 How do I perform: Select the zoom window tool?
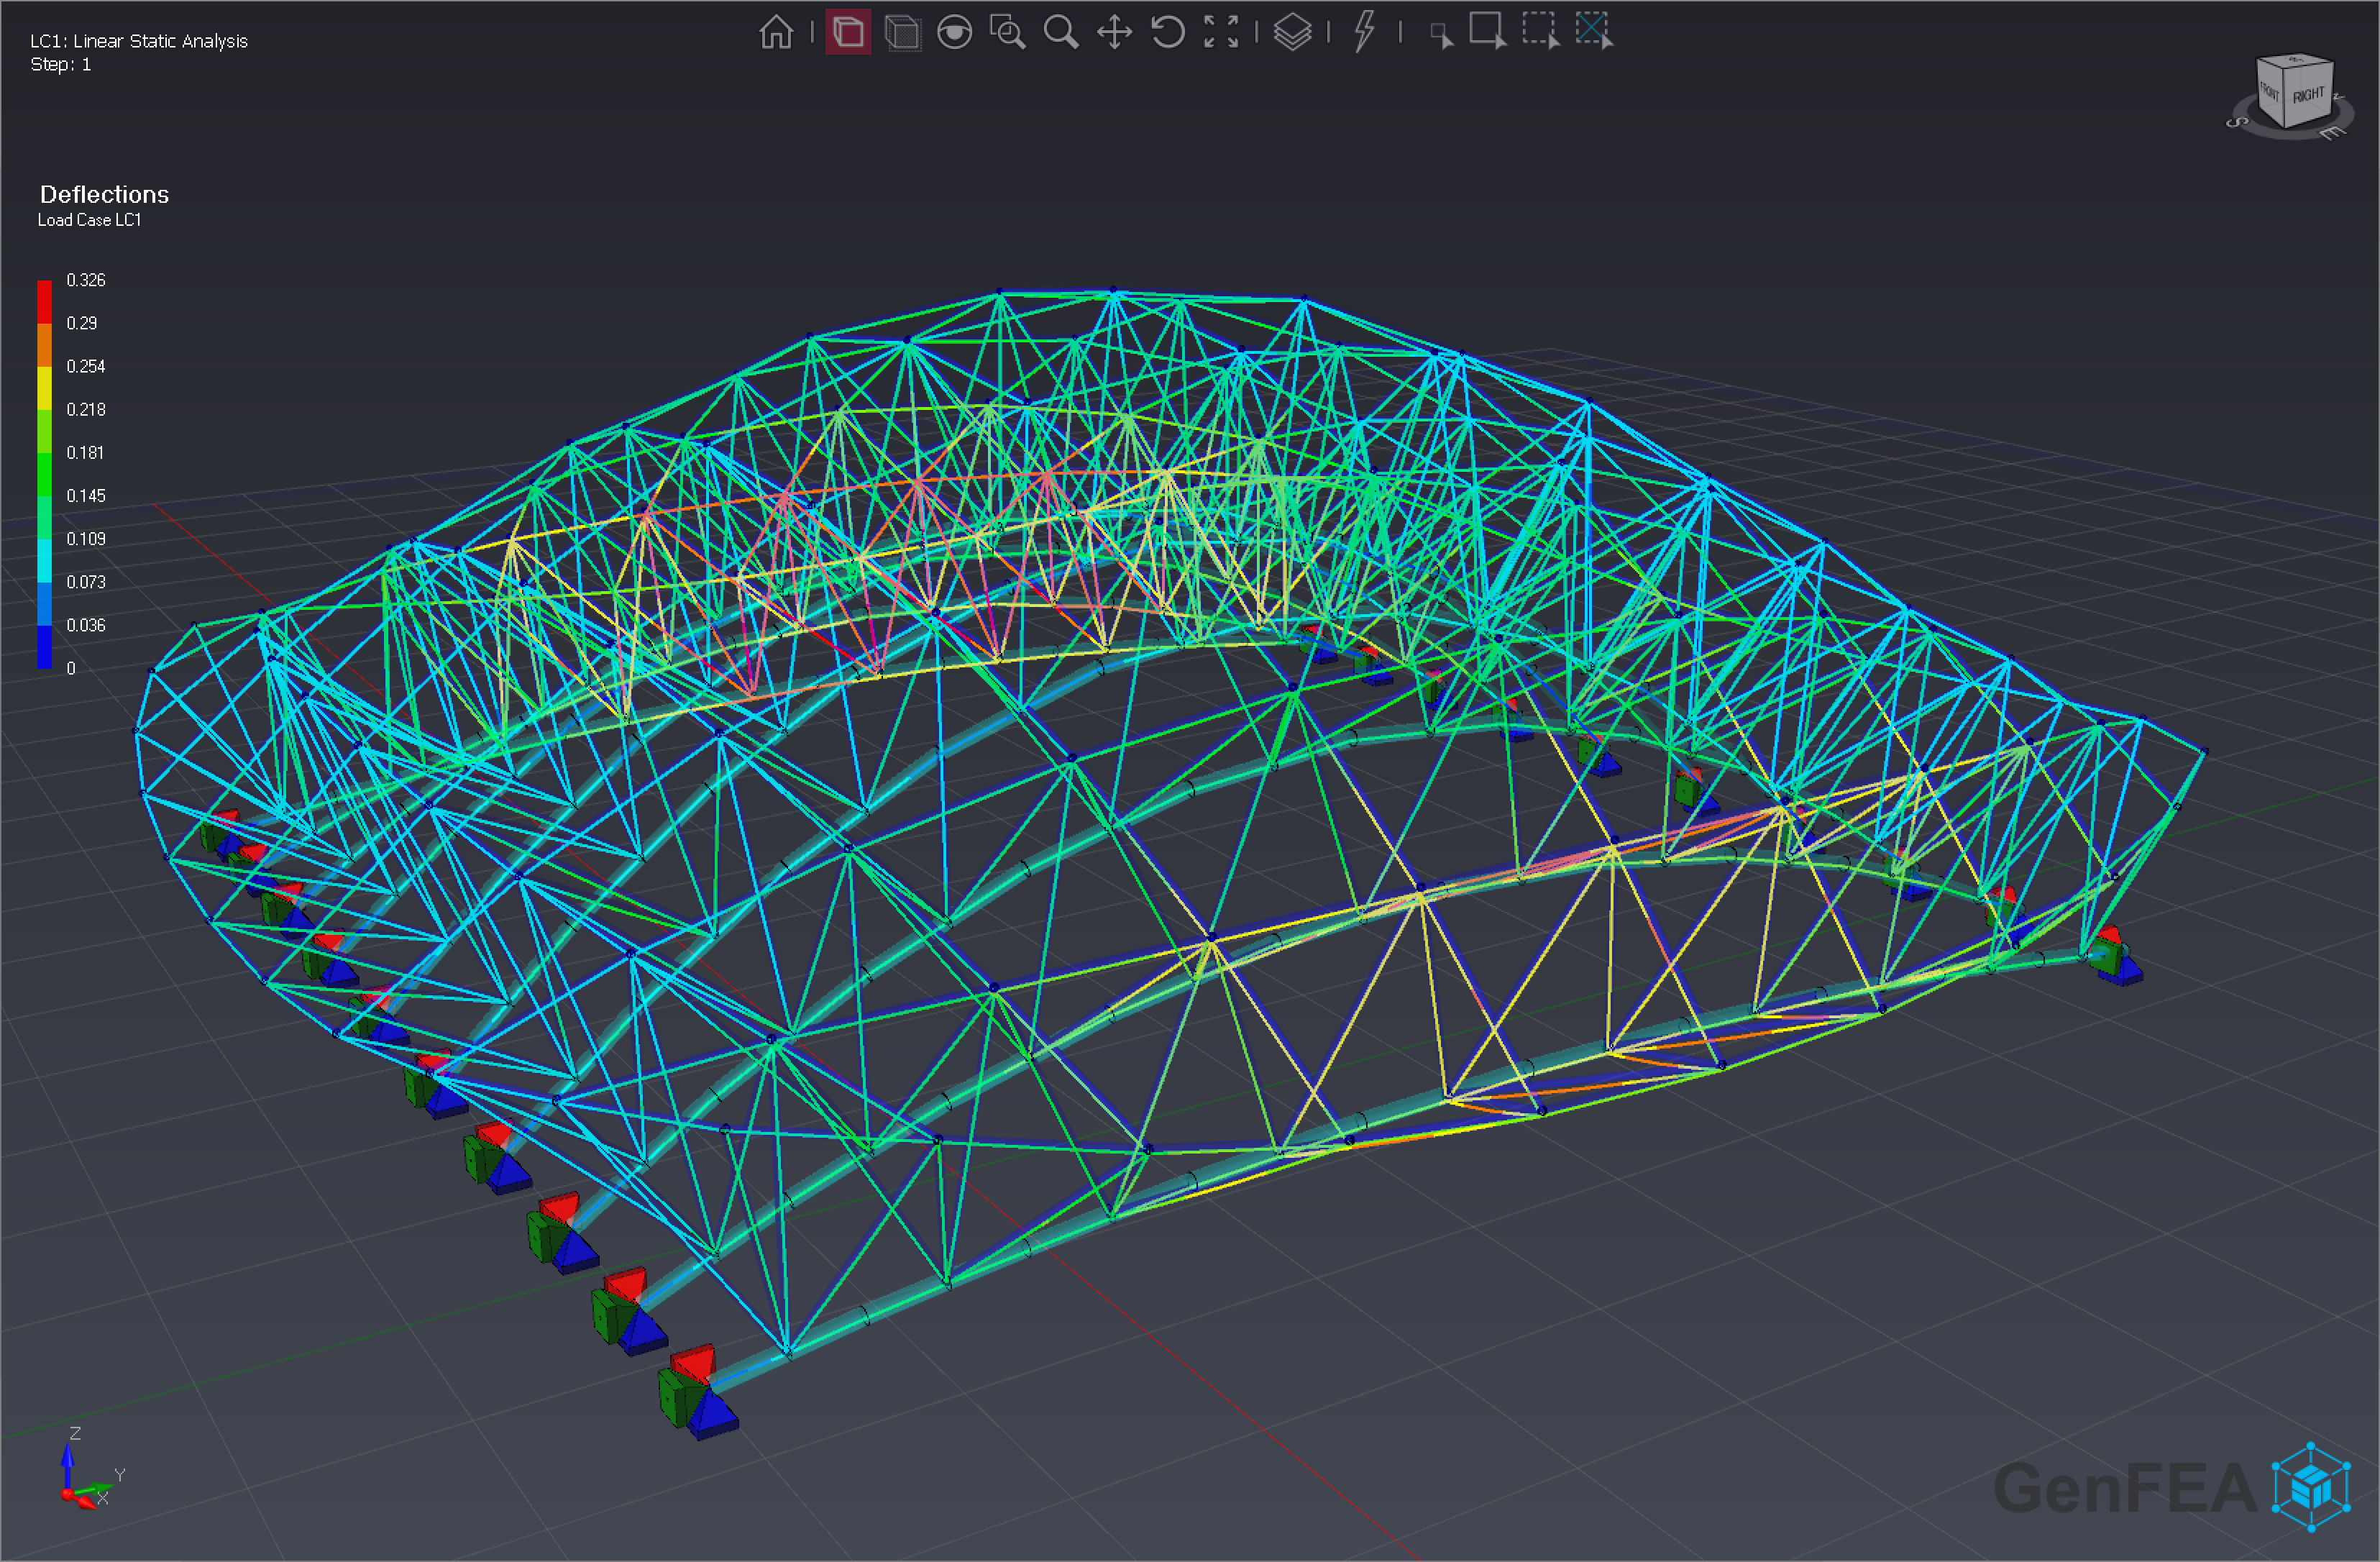coord(1007,32)
